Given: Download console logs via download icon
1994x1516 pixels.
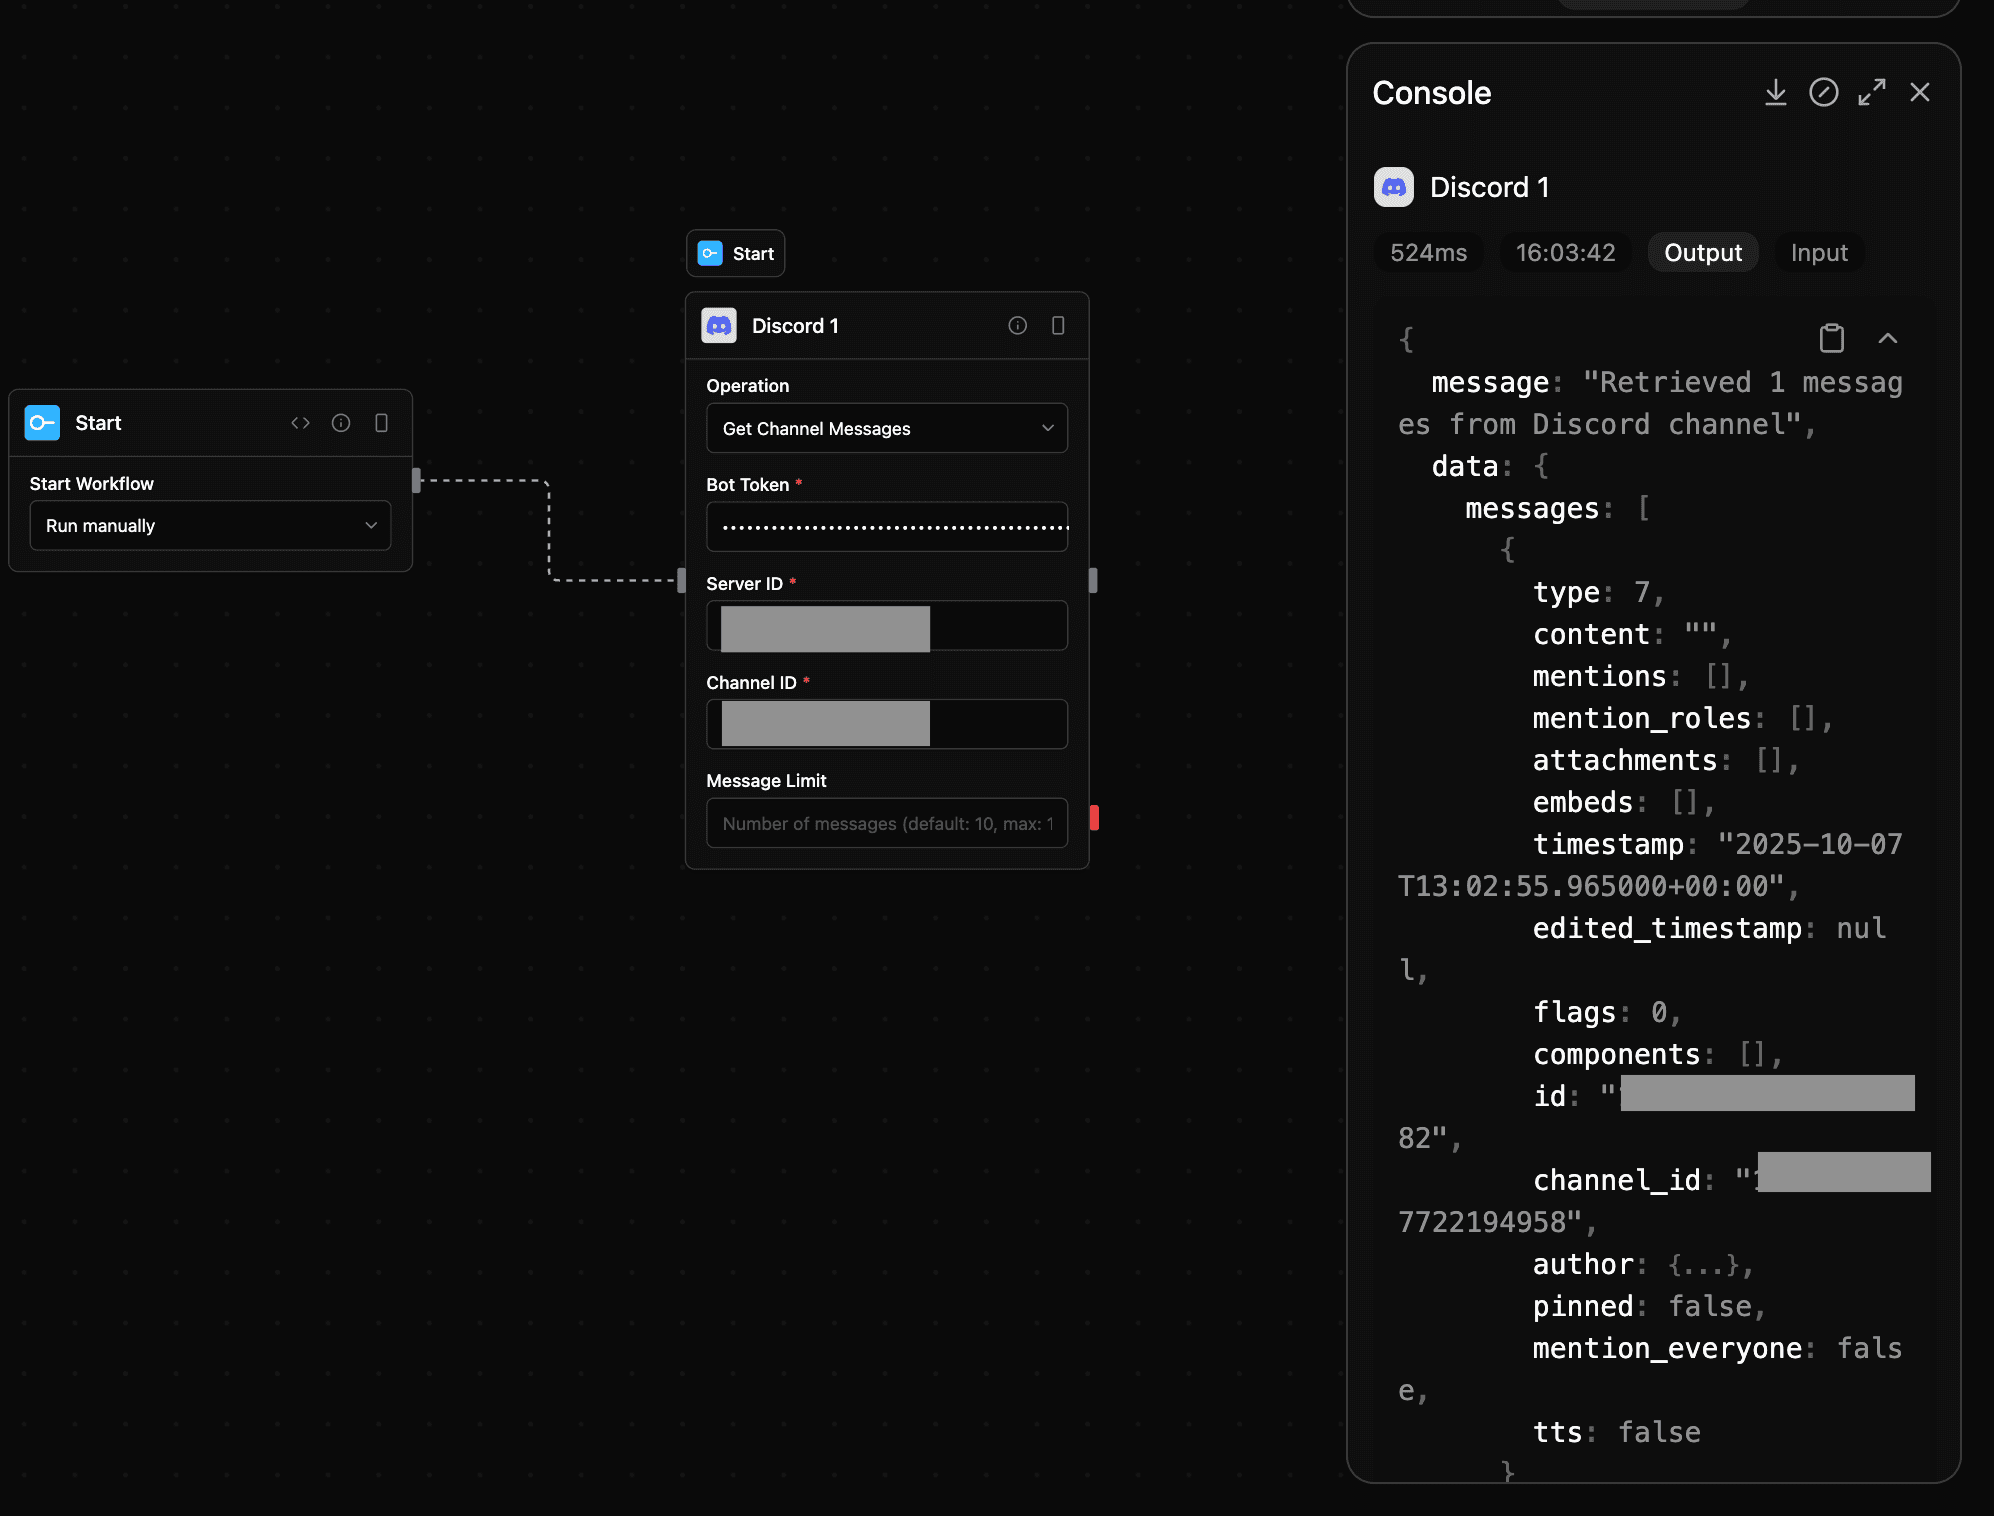Looking at the screenshot, I should [x=1776, y=92].
